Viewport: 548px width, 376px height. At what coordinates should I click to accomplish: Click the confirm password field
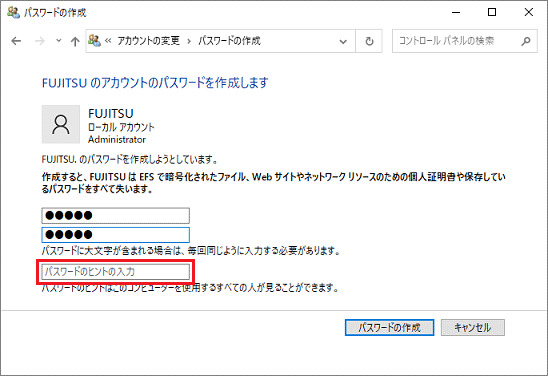(x=116, y=234)
